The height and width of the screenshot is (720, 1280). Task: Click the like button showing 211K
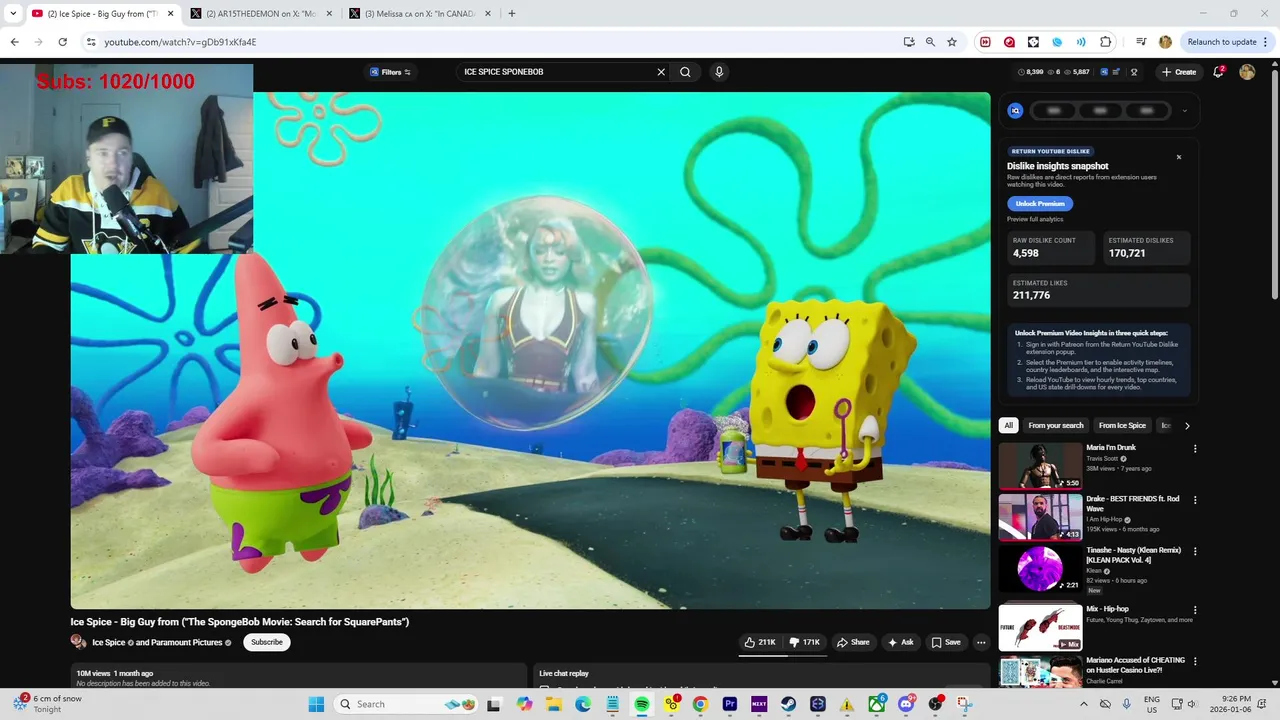point(760,642)
